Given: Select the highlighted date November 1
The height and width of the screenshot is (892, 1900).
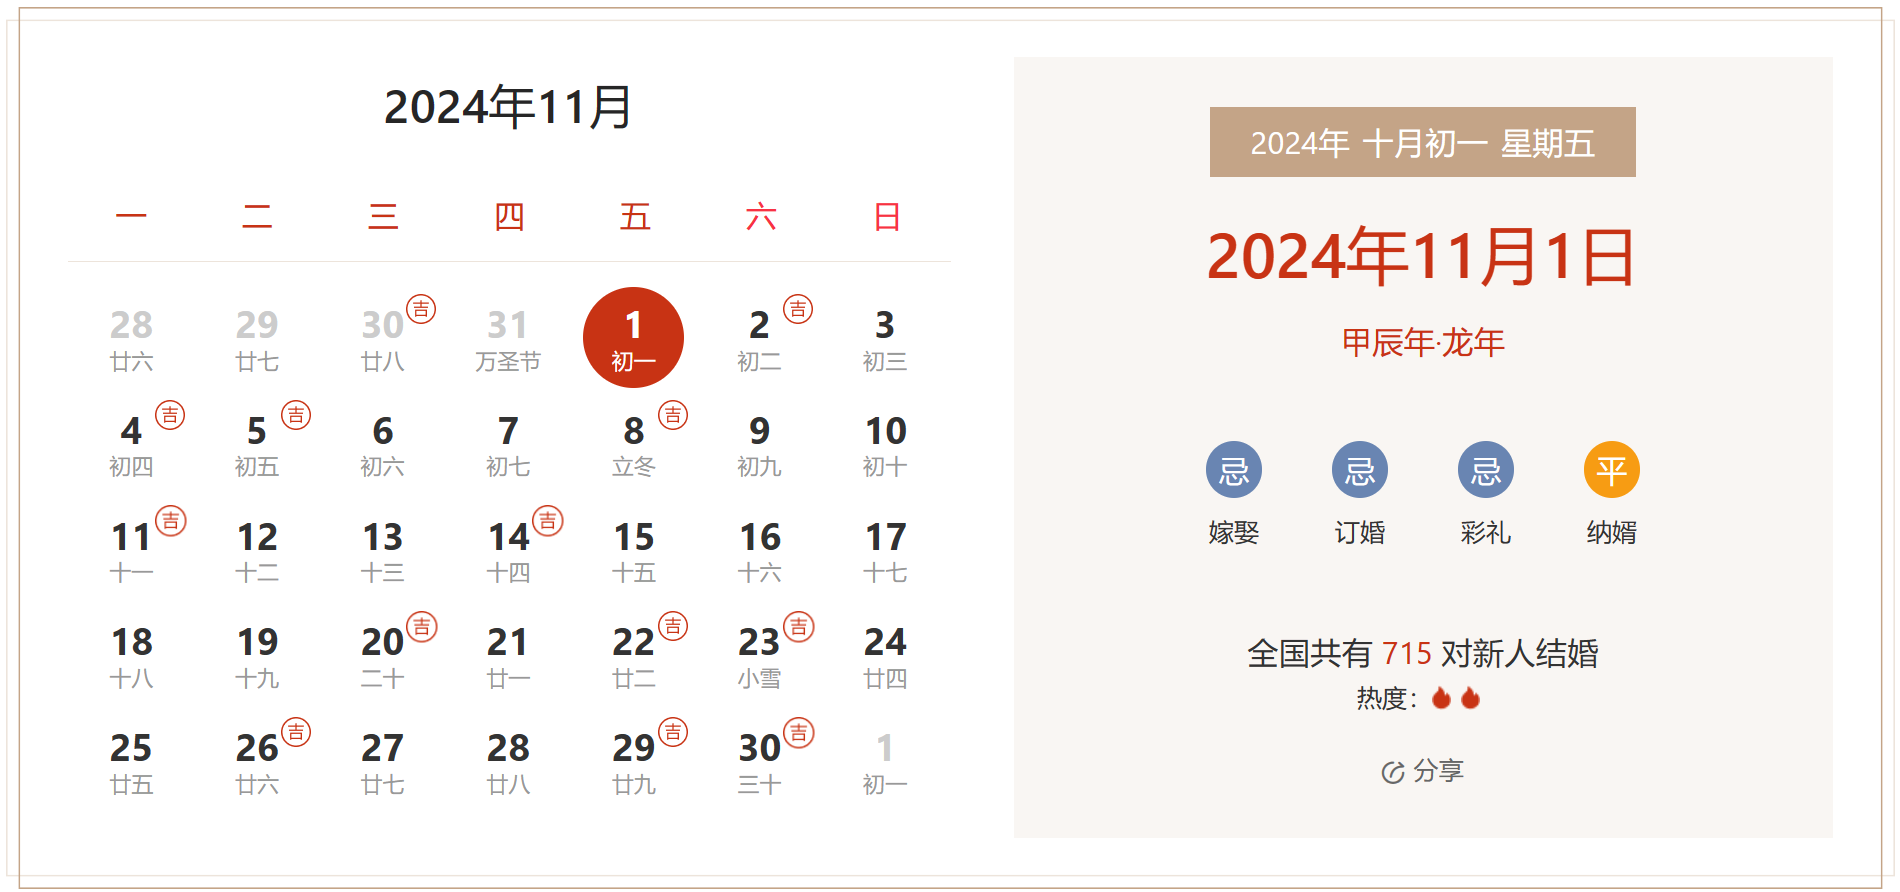Looking at the screenshot, I should point(633,338).
